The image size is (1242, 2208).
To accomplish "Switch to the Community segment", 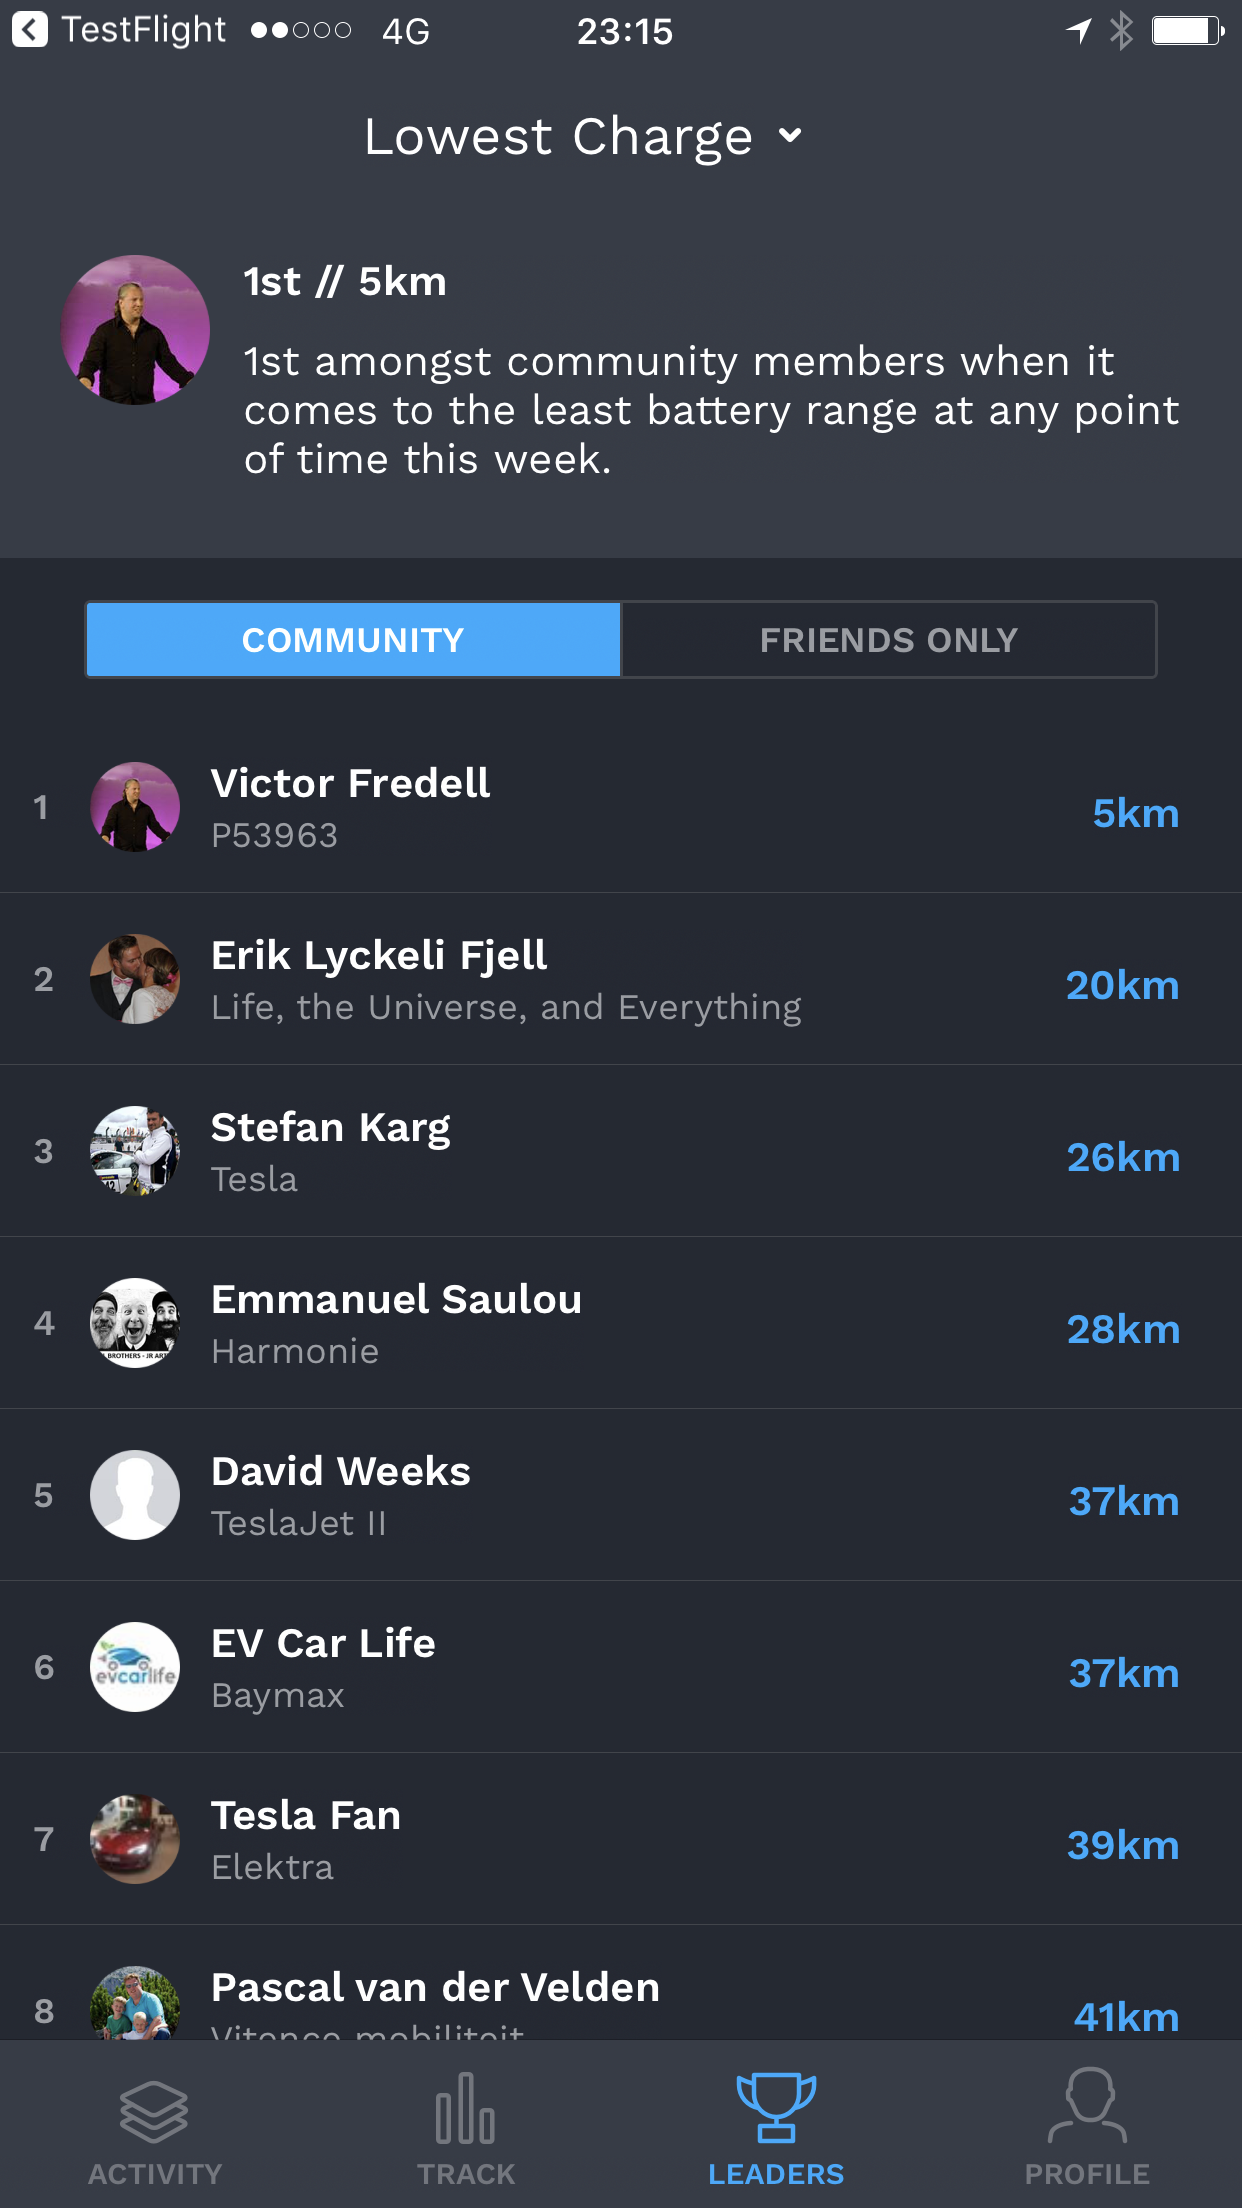I will click(x=353, y=640).
